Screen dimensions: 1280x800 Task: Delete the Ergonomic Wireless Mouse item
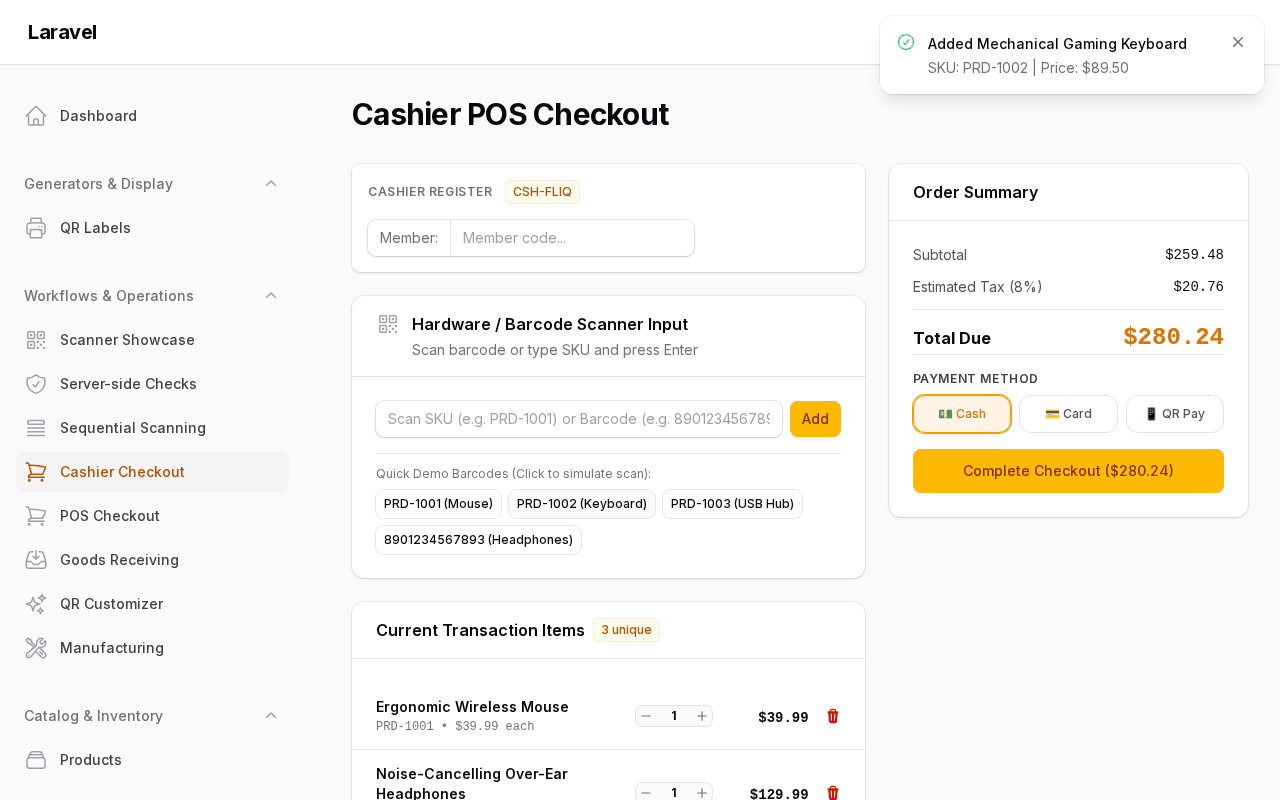coord(833,716)
